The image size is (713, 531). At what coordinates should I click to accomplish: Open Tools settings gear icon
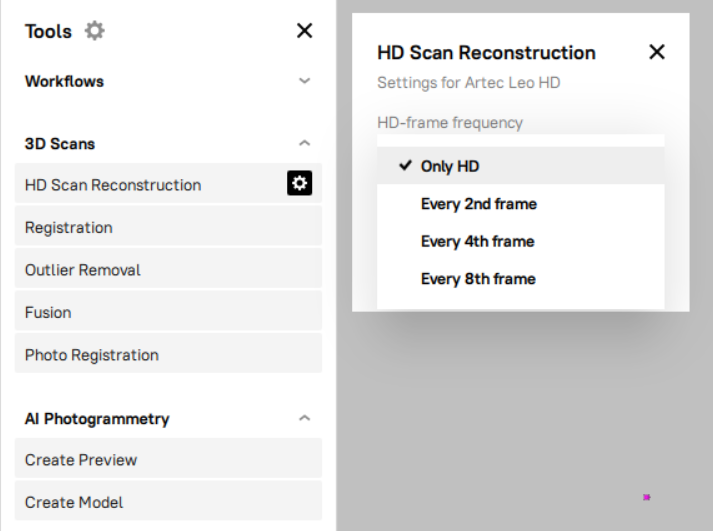click(95, 31)
